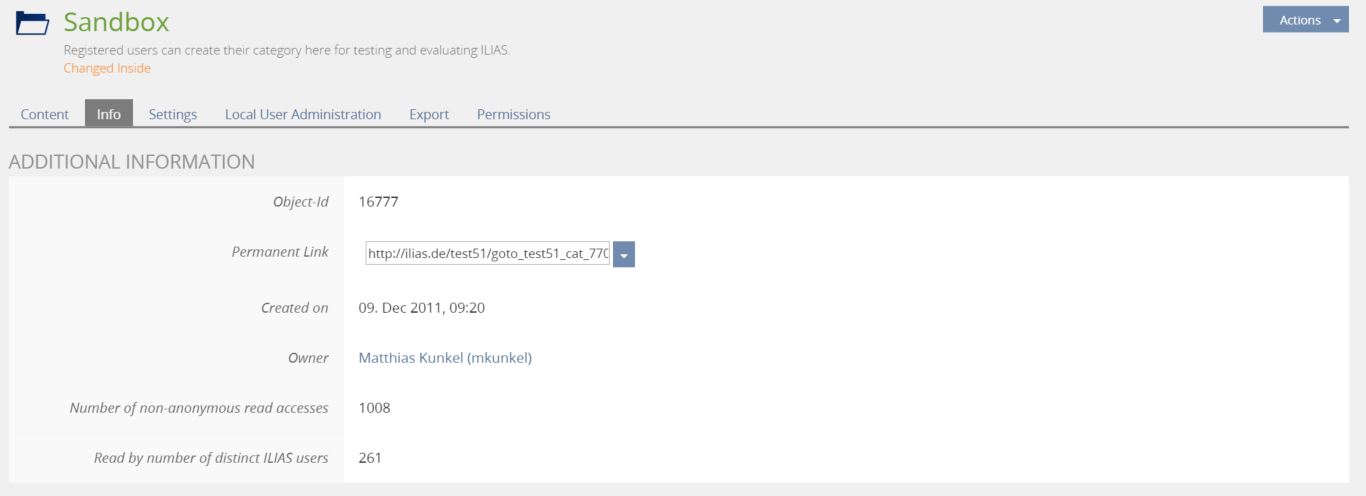Click the Sandbox page title

(x=116, y=22)
